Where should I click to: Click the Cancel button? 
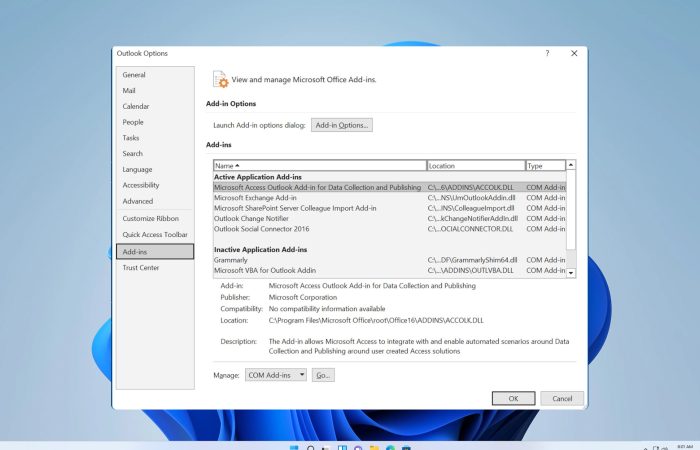[x=562, y=398]
